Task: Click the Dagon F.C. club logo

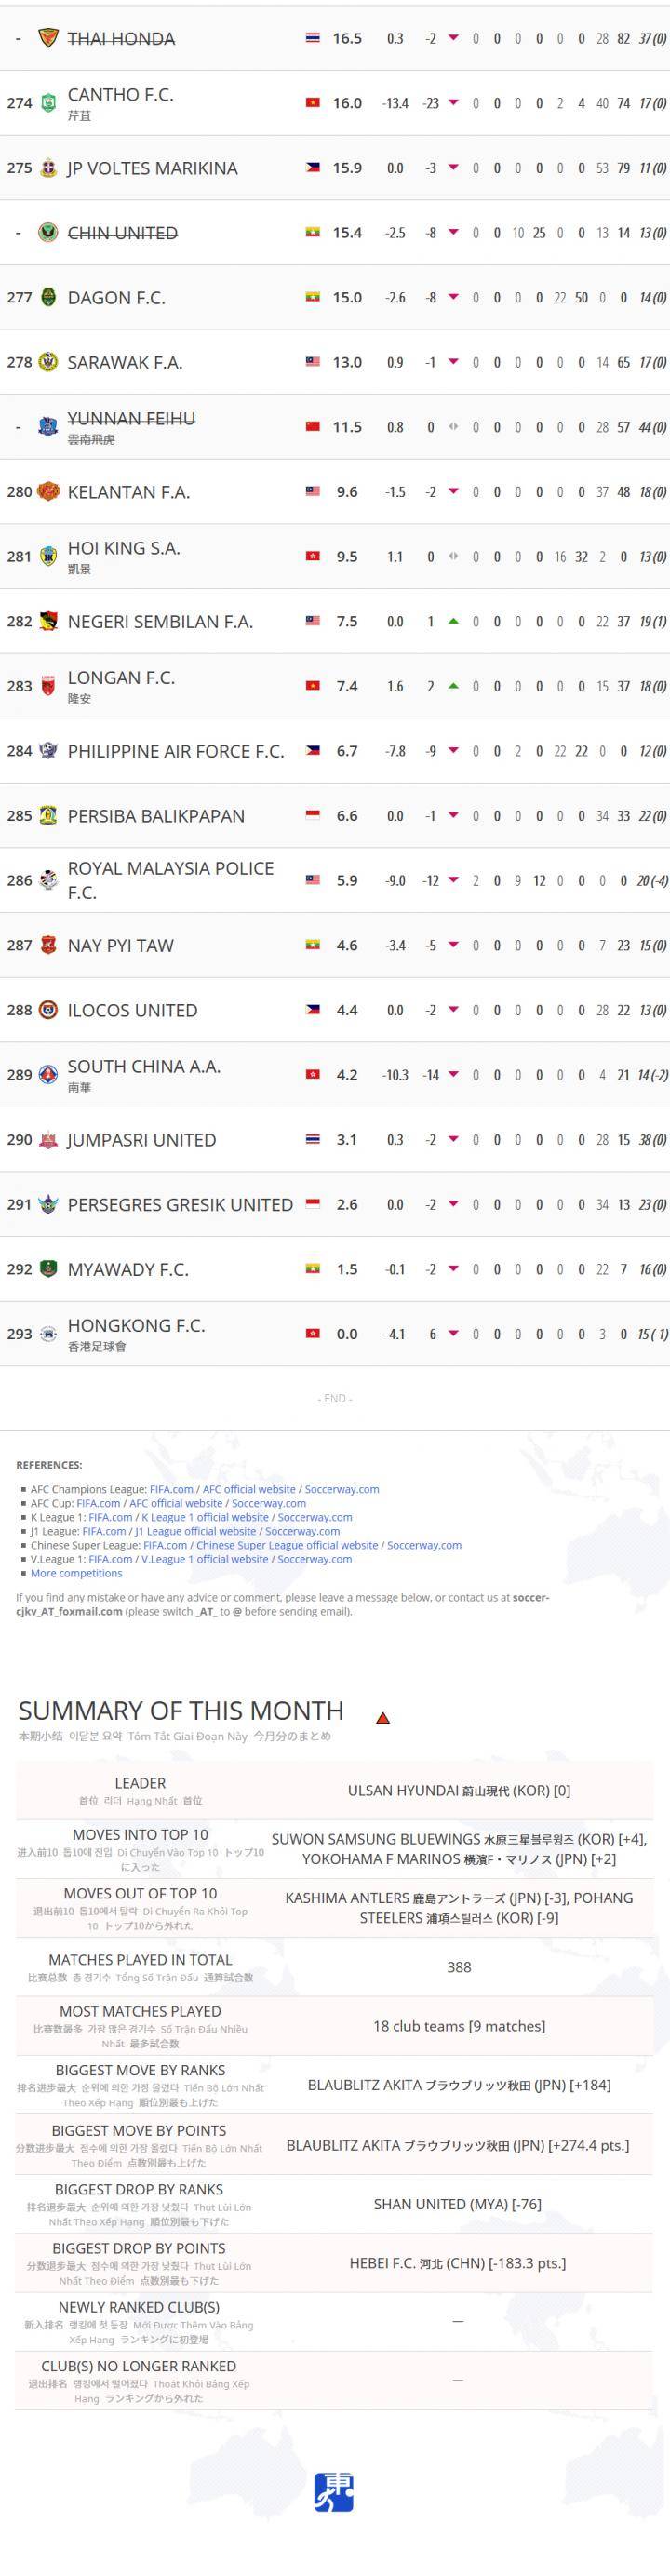Action: [x=48, y=298]
